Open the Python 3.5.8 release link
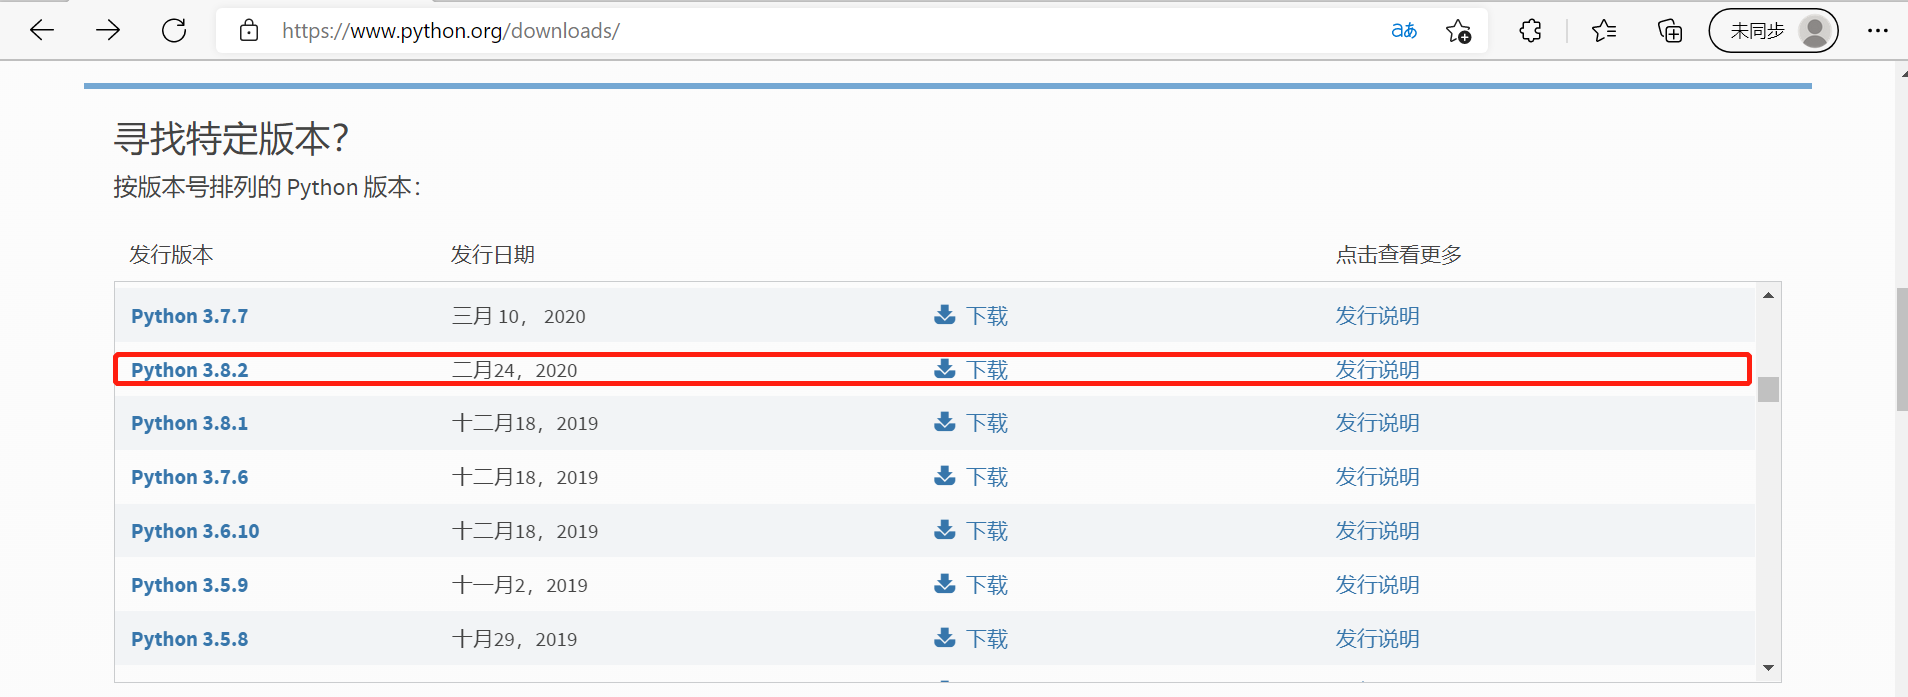Viewport: 1908px width, 697px height. tap(189, 639)
